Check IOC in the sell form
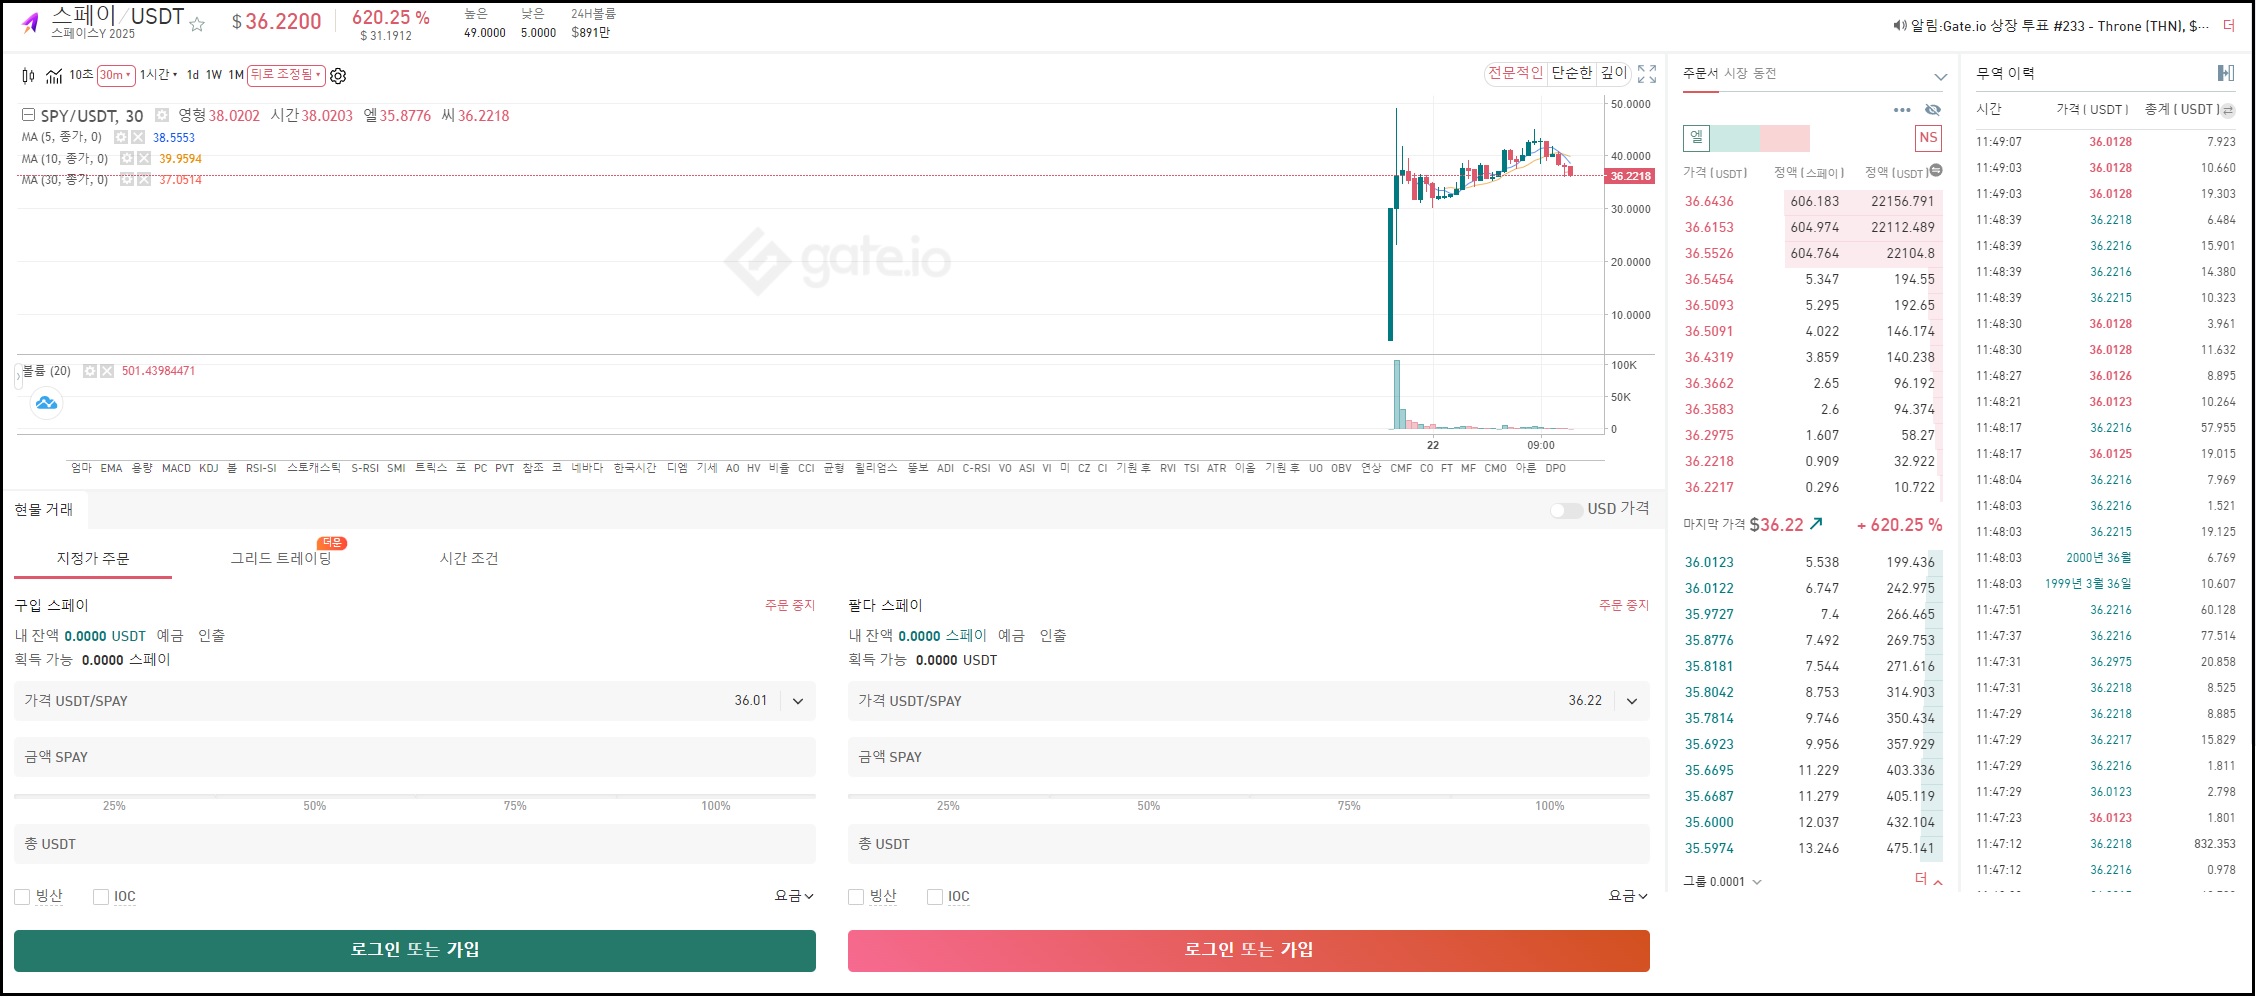 935,897
